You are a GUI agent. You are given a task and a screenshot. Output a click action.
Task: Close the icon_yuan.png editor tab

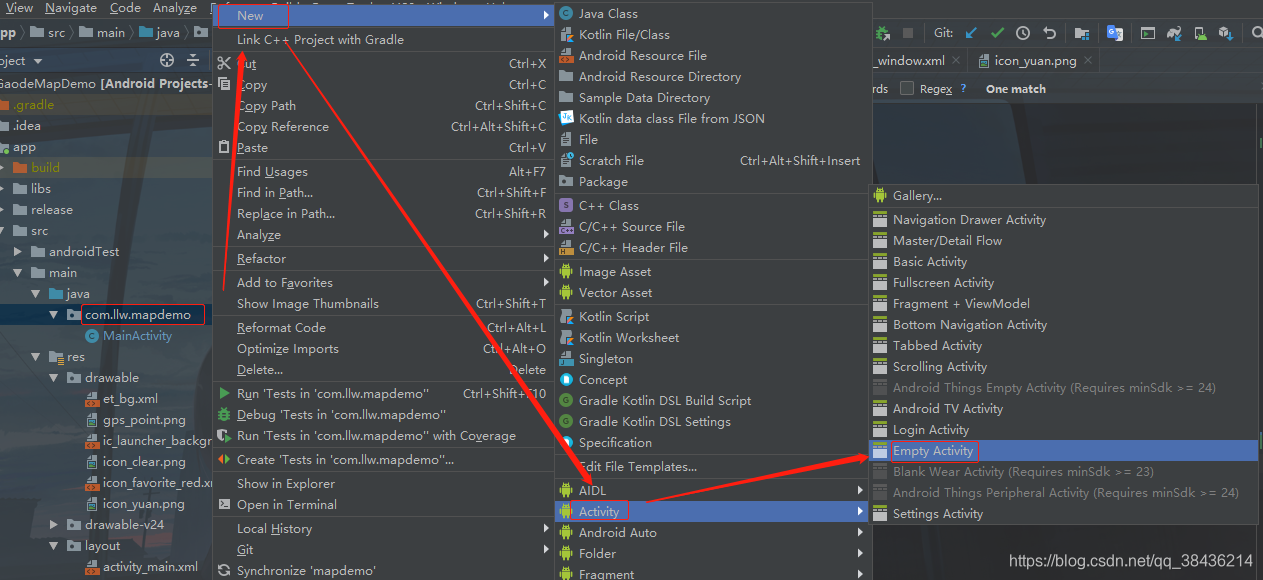click(x=1090, y=61)
